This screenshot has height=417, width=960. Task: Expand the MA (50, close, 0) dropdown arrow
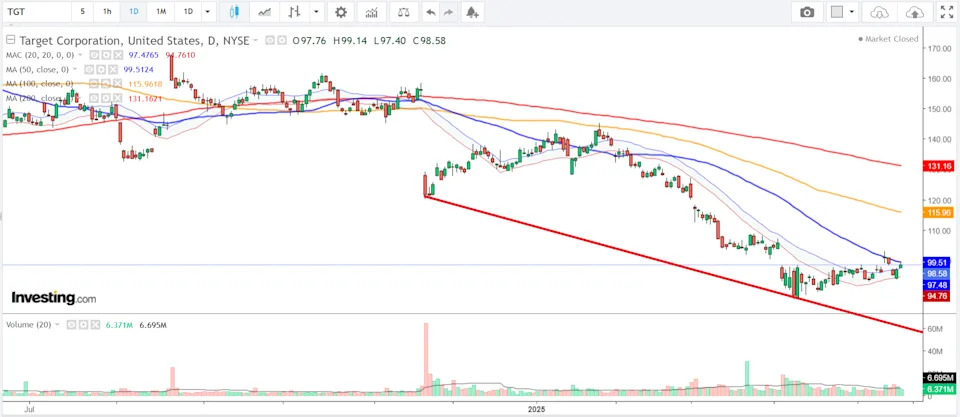[75, 69]
